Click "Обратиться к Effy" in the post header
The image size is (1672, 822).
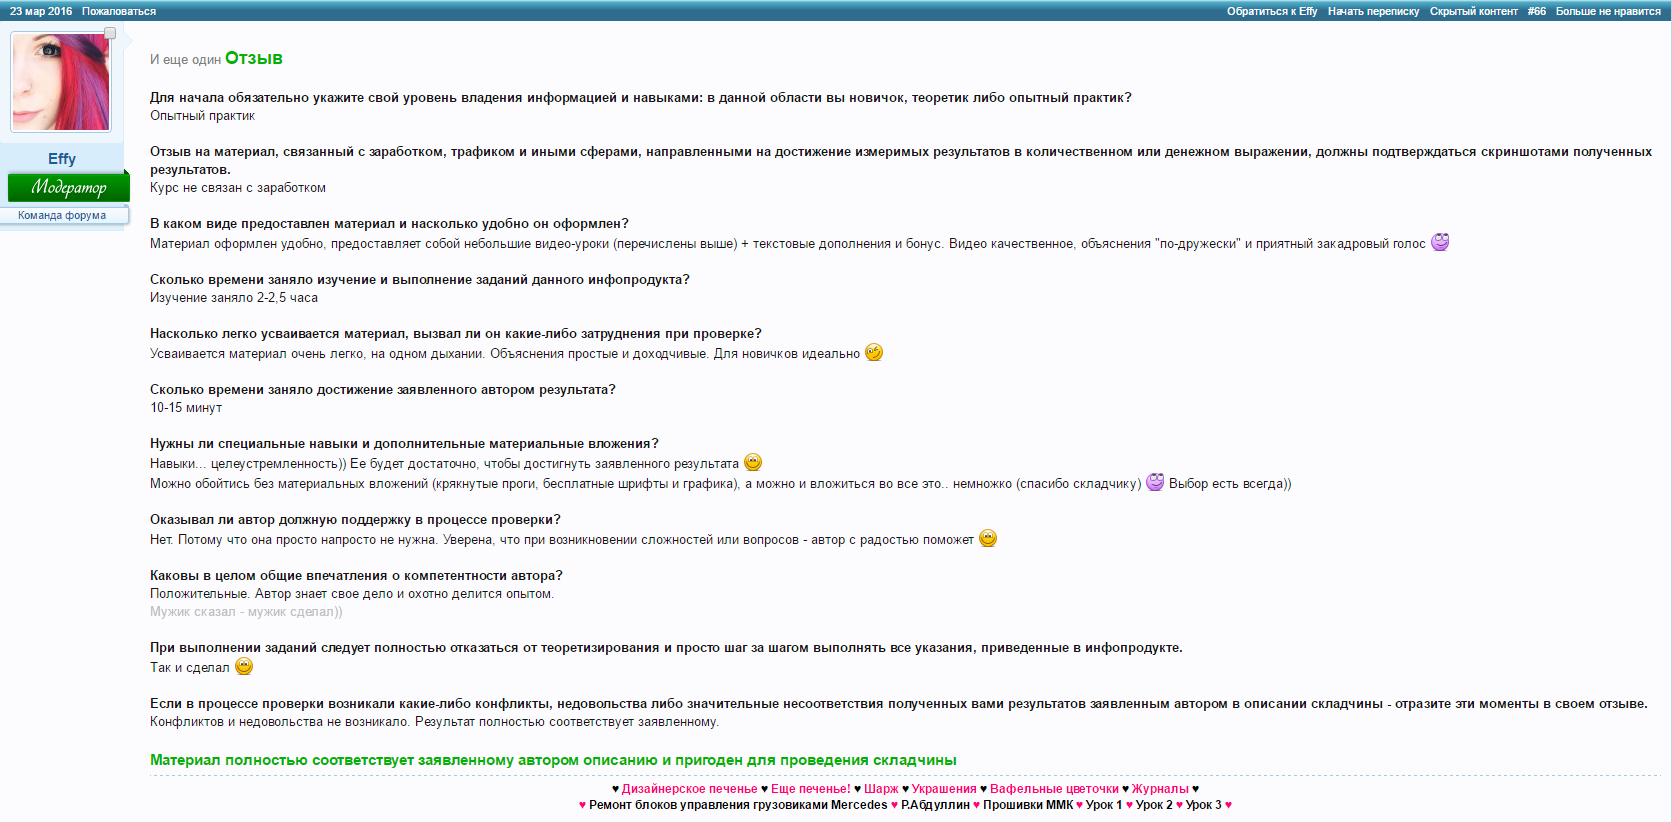pyautogui.click(x=1272, y=11)
